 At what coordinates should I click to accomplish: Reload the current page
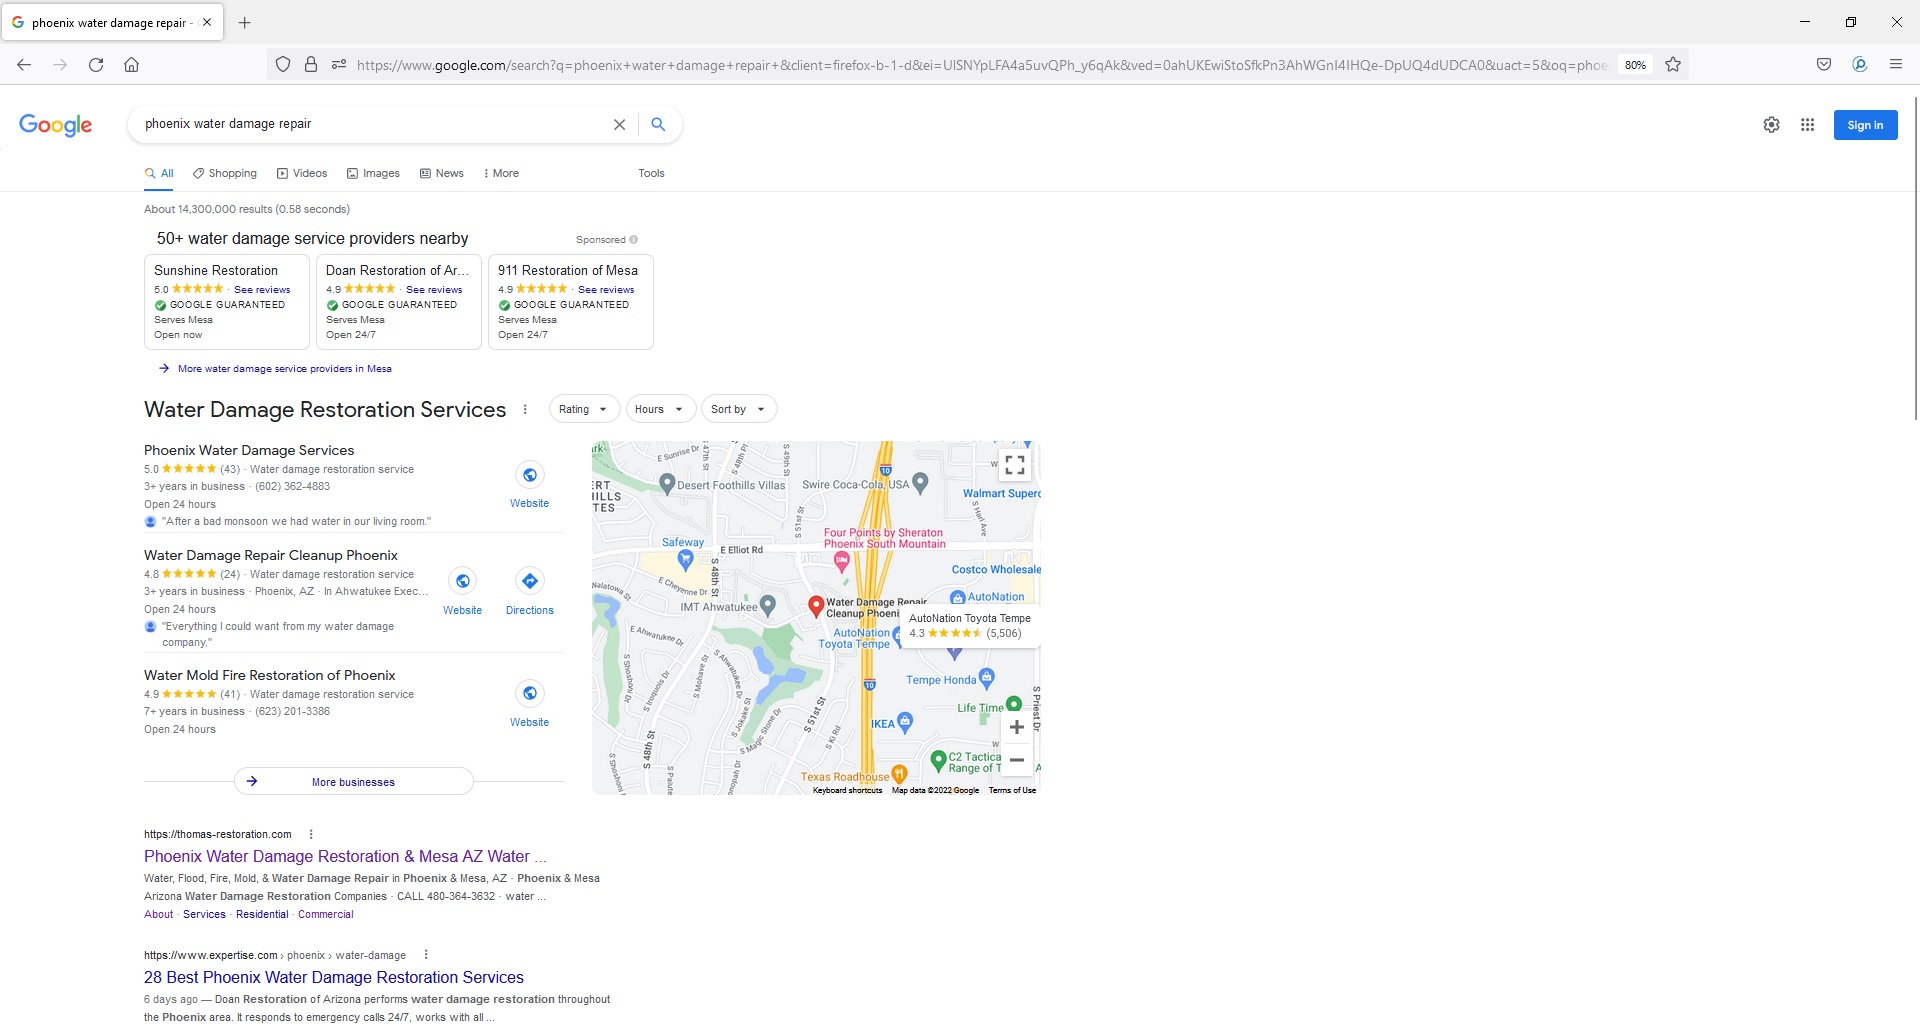point(96,65)
